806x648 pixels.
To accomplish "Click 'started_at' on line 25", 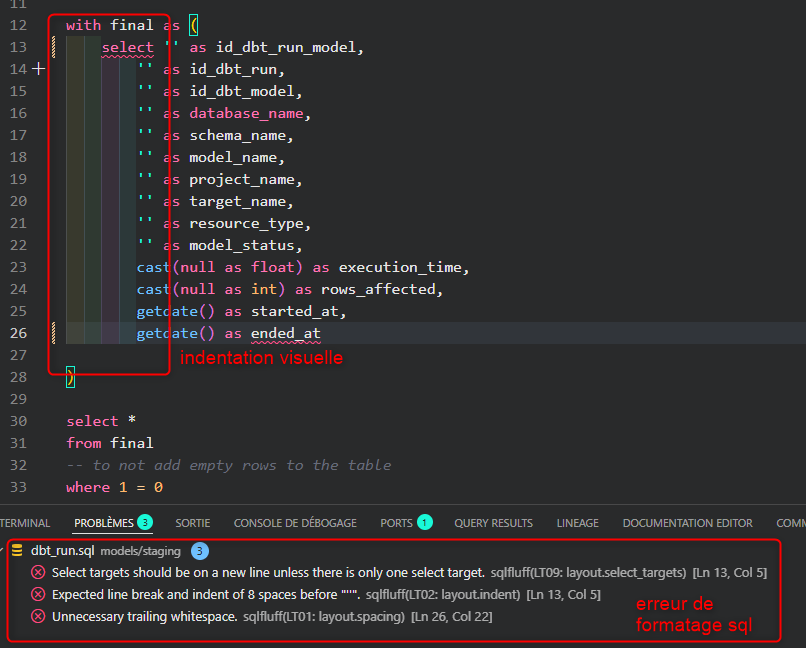I will point(295,311).
